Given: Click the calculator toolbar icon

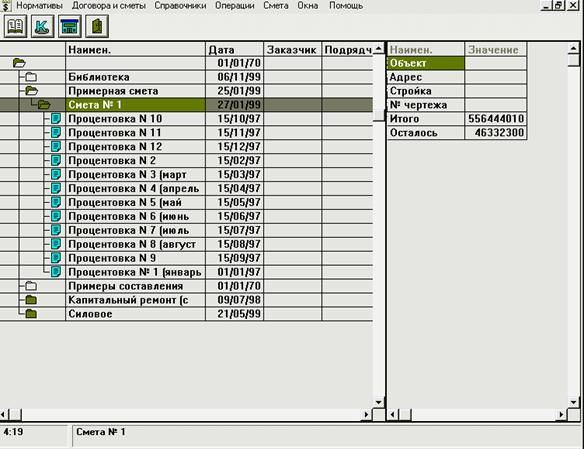Looking at the screenshot, I should (x=70, y=26).
